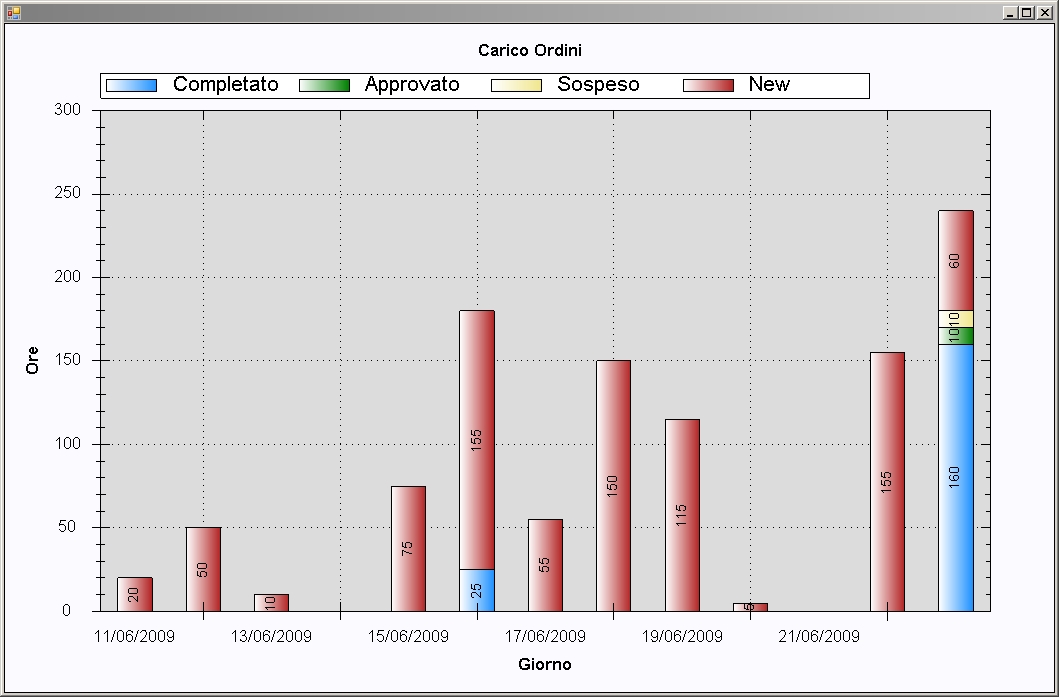The width and height of the screenshot is (1059, 697).
Task: Click the 'Approvato' legend label
Action: point(412,84)
